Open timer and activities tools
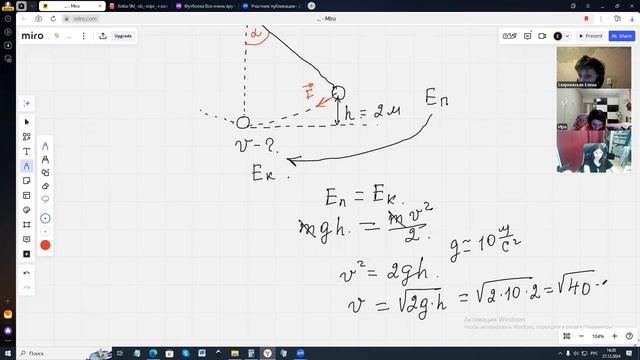 (x=509, y=36)
